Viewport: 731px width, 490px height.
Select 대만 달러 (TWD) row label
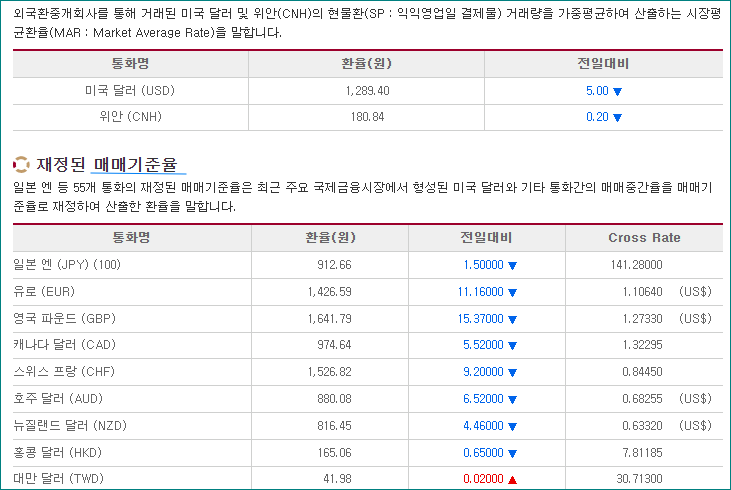(58, 478)
